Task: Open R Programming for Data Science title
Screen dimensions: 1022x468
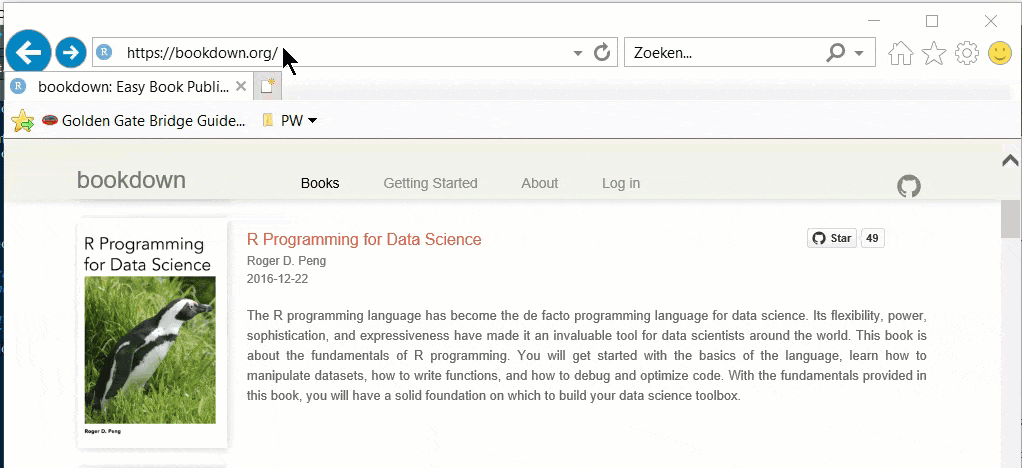Action: coord(364,239)
